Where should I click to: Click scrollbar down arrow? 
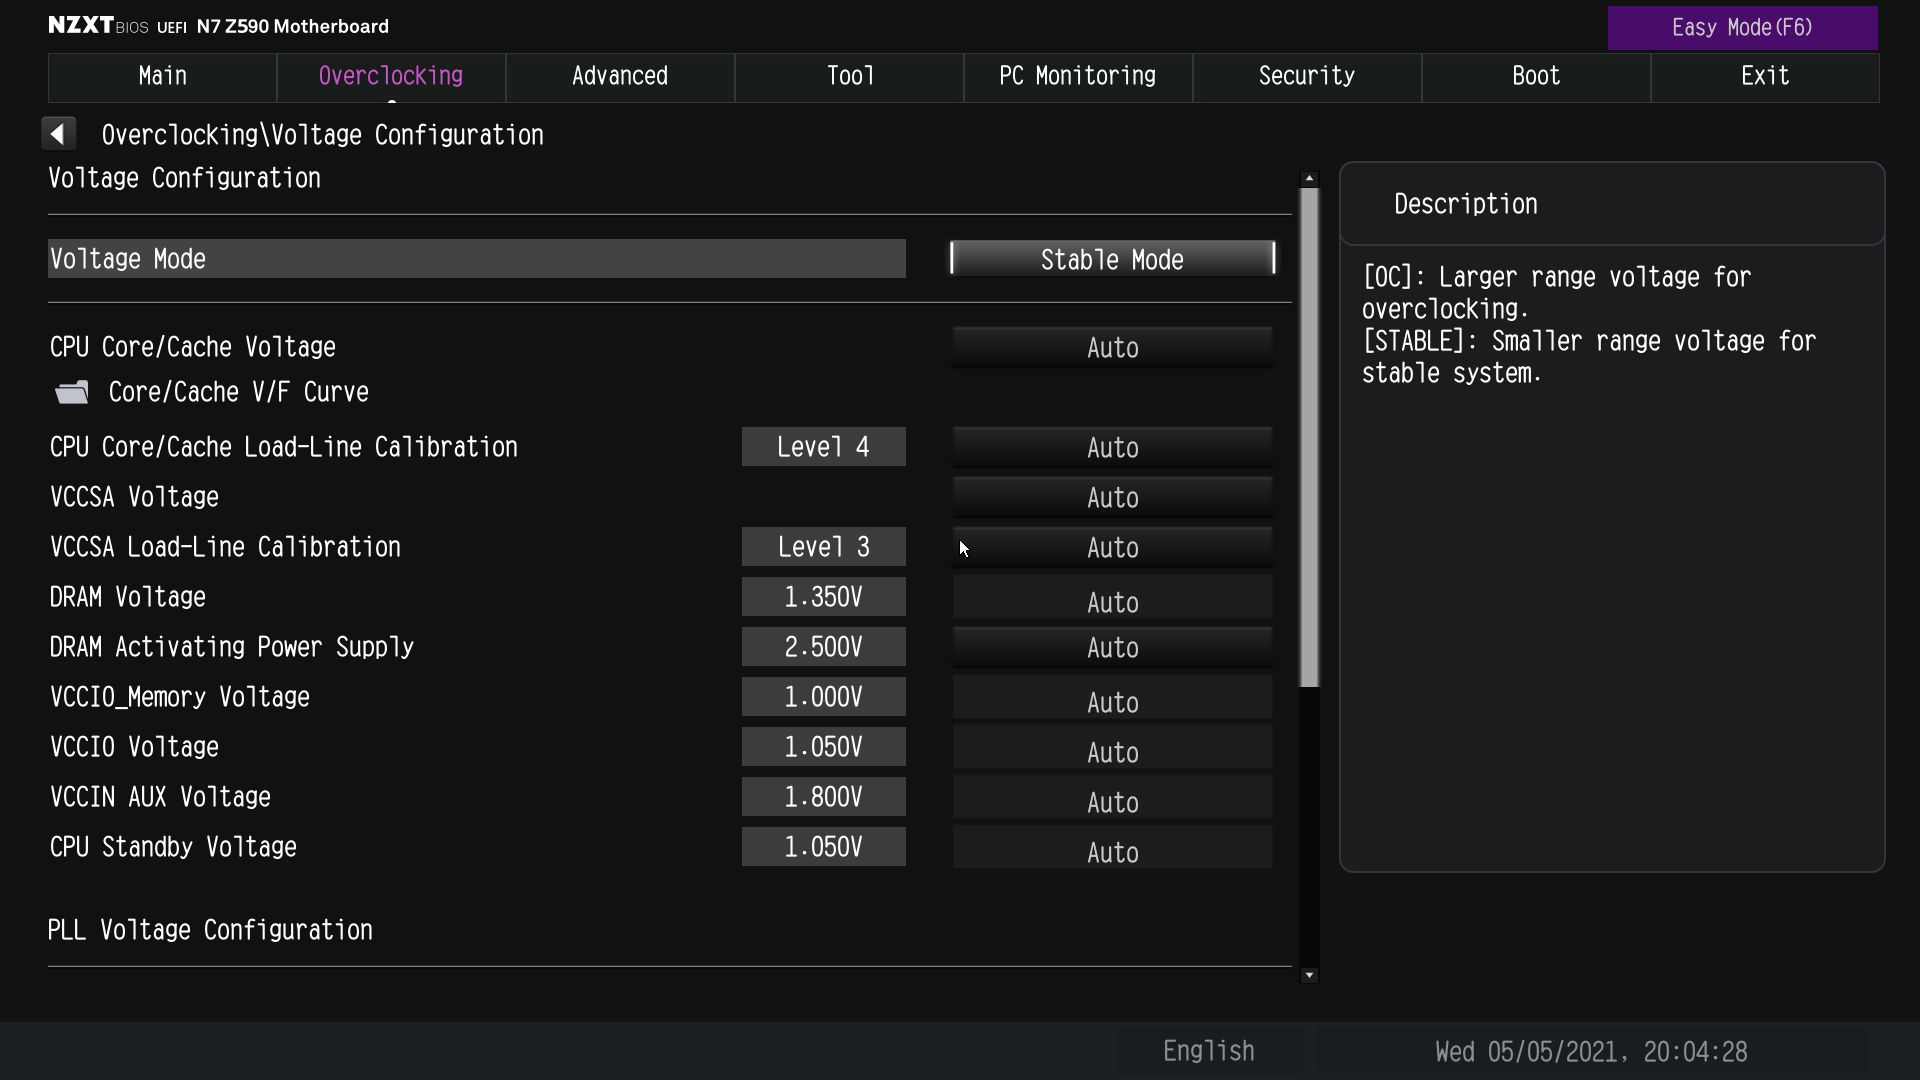click(x=1309, y=975)
